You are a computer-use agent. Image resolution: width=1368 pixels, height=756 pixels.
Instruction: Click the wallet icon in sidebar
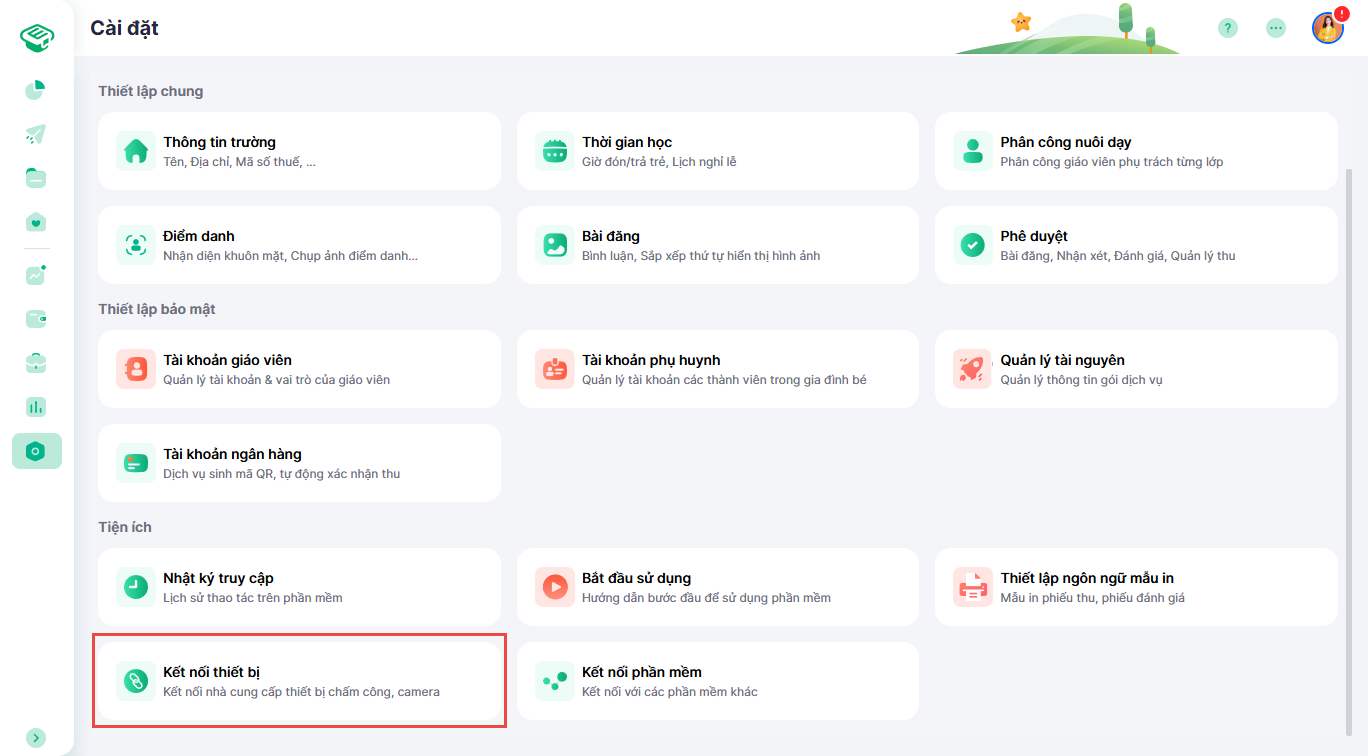pos(36,319)
